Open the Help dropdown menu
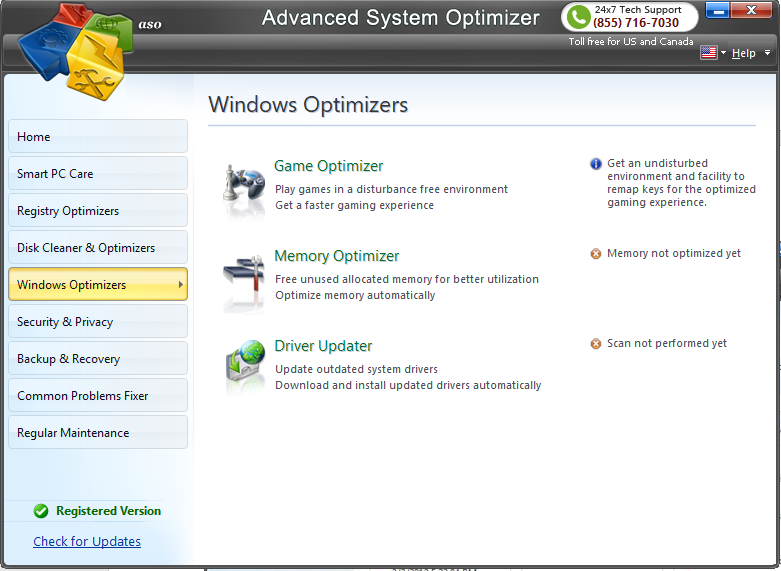The width and height of the screenshot is (781, 571). [x=744, y=53]
